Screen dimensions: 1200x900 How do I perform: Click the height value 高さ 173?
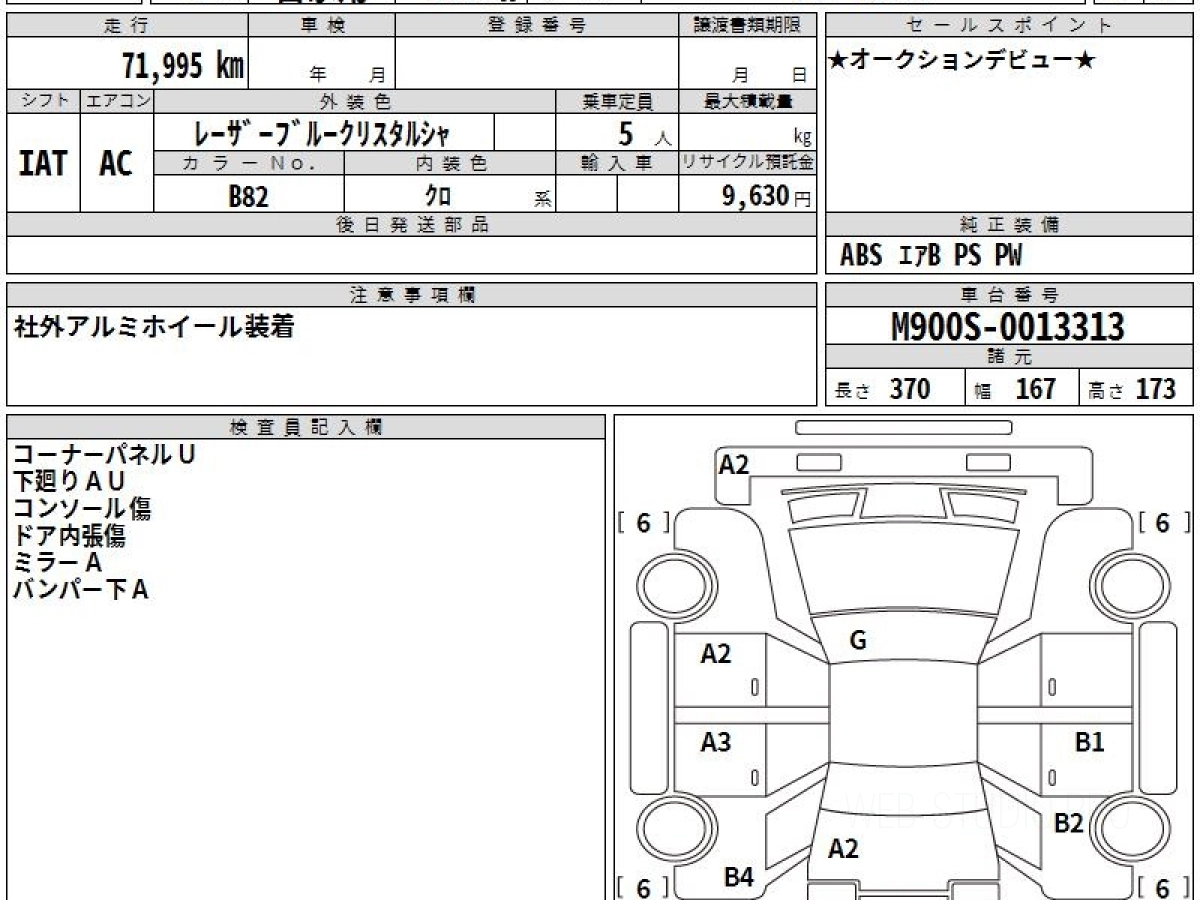point(1132,389)
